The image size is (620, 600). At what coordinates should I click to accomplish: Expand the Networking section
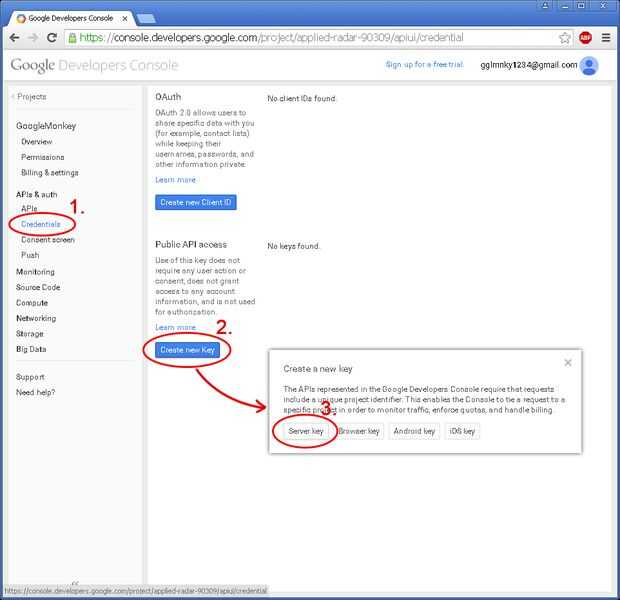coord(36,318)
